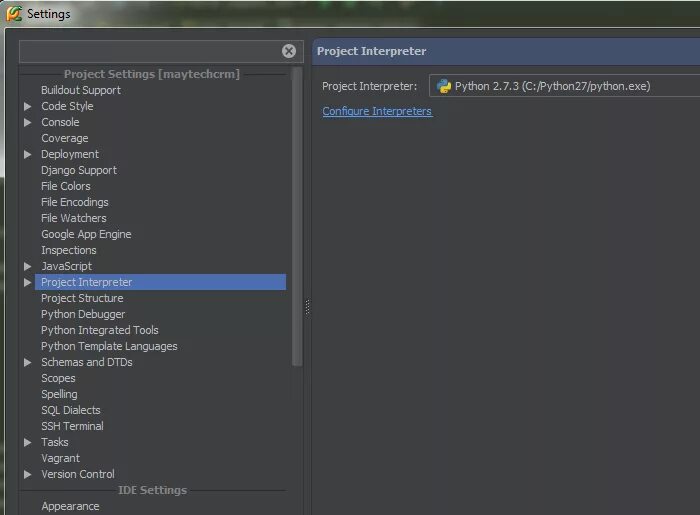This screenshot has height=515, width=700.
Task: Select the Schemas and DTDs entry
Action: click(x=87, y=362)
